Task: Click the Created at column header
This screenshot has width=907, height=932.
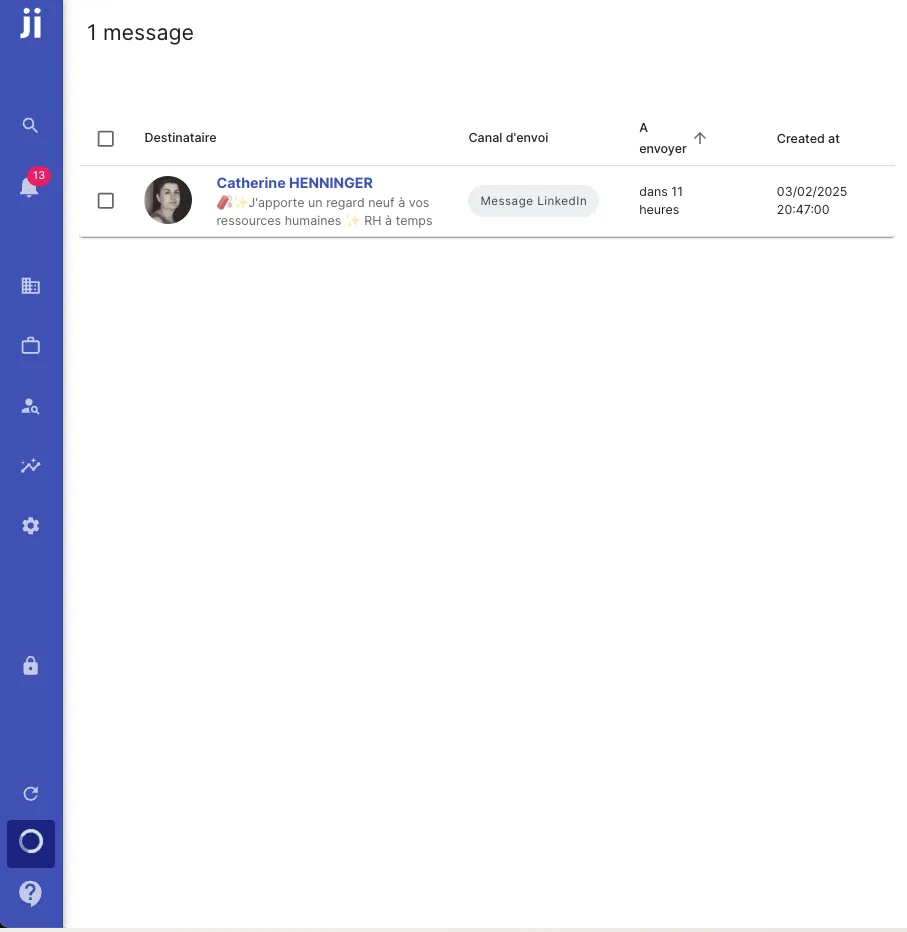Action: pyautogui.click(x=808, y=138)
